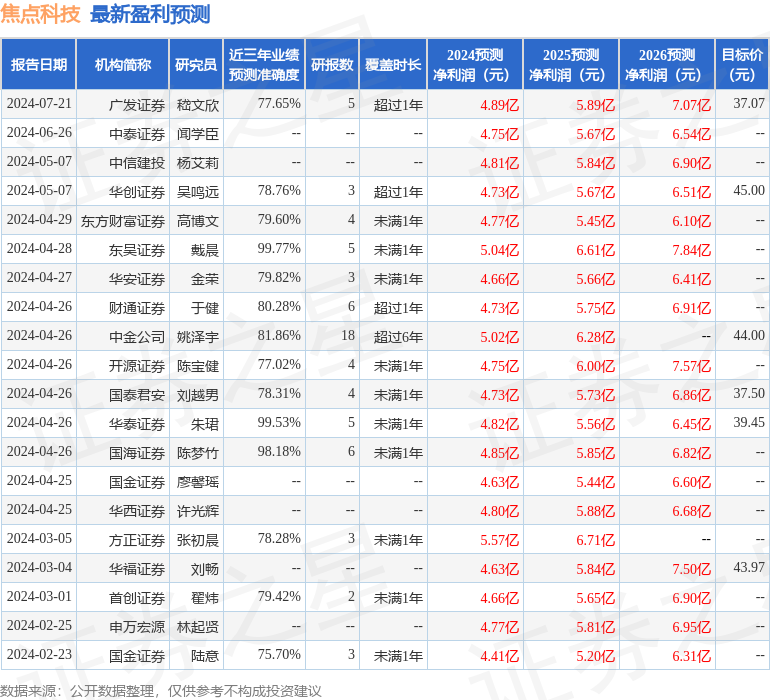Click researcher name 闻学臣
The height and width of the screenshot is (700, 770).
(x=197, y=134)
